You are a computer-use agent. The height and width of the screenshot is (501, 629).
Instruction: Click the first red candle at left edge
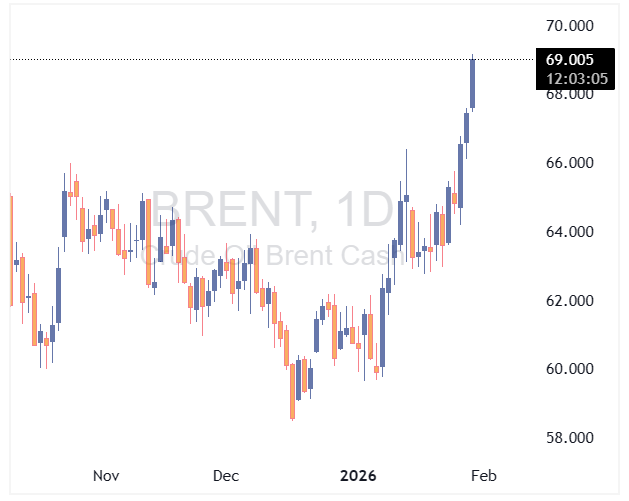pyautogui.click(x=11, y=250)
